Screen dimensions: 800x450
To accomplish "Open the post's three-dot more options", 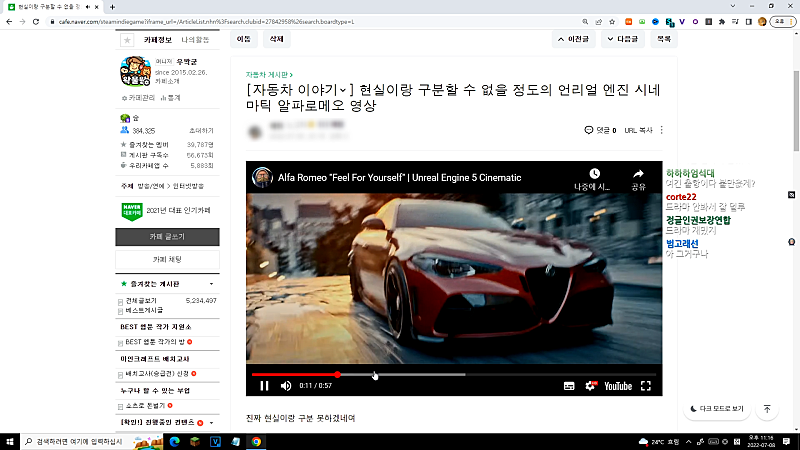I will 662,130.
